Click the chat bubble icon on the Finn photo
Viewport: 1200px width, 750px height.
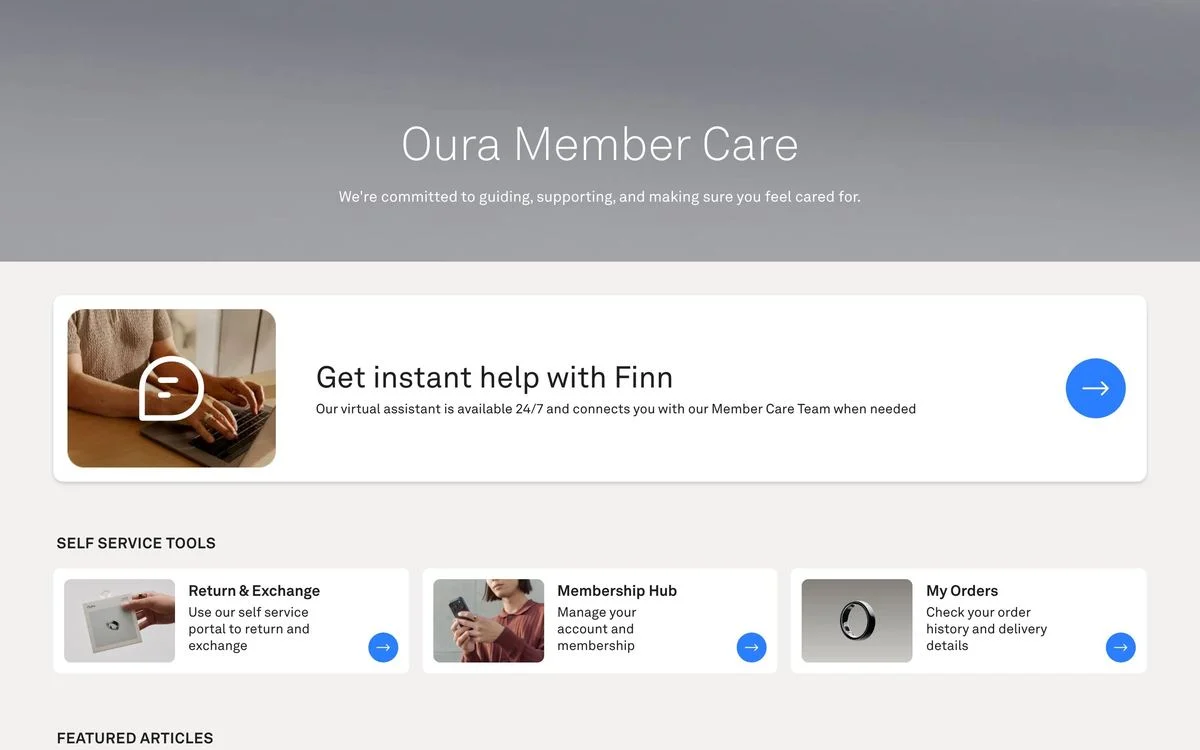click(171, 388)
